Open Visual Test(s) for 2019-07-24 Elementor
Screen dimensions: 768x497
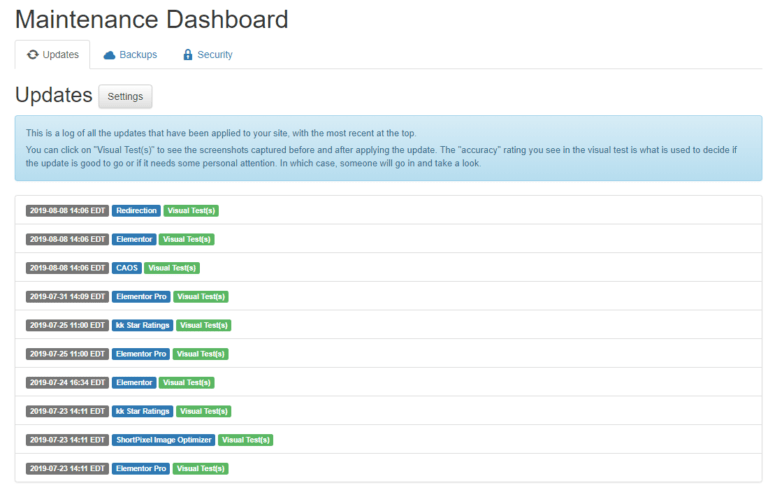click(x=187, y=382)
